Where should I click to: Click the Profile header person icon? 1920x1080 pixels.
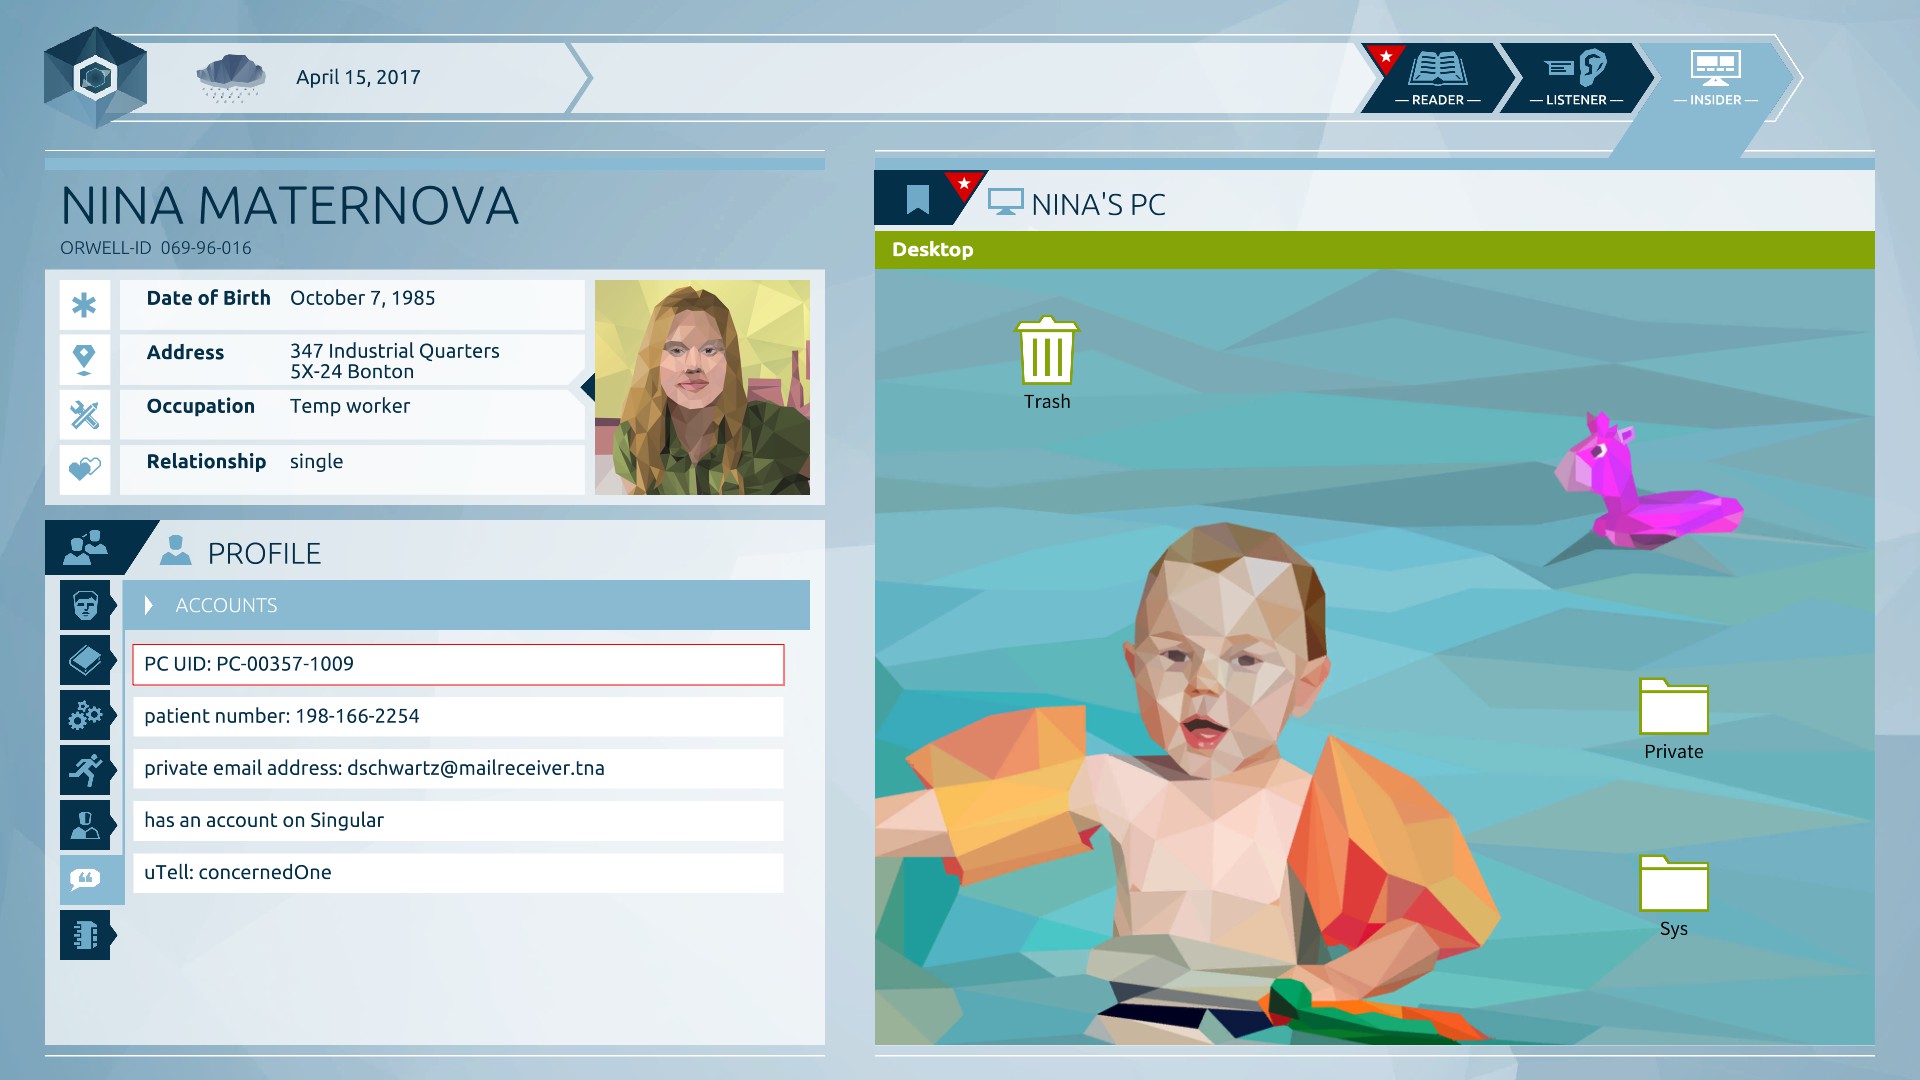[x=175, y=551]
